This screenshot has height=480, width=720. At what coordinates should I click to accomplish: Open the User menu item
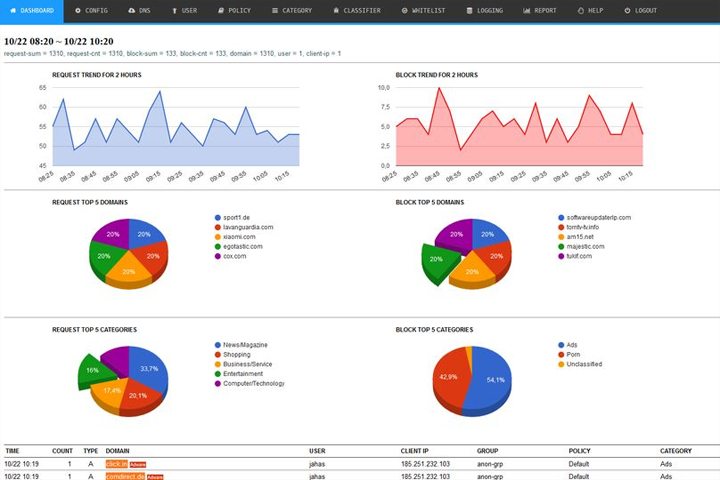point(184,11)
